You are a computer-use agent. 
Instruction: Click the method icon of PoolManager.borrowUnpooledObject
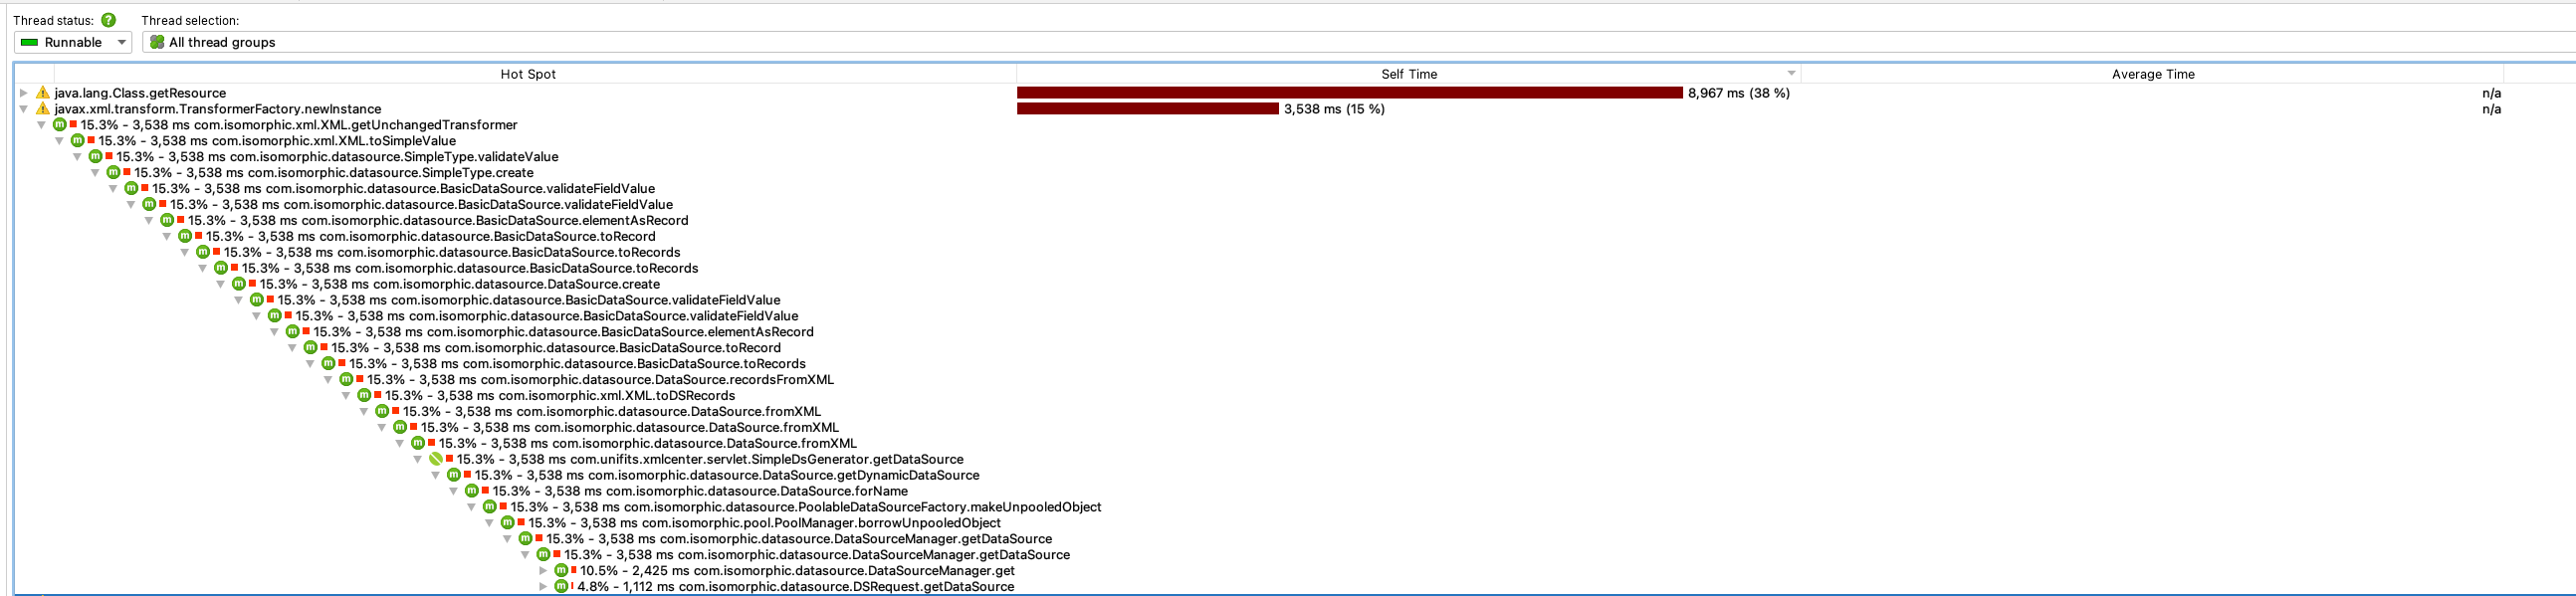click(508, 523)
